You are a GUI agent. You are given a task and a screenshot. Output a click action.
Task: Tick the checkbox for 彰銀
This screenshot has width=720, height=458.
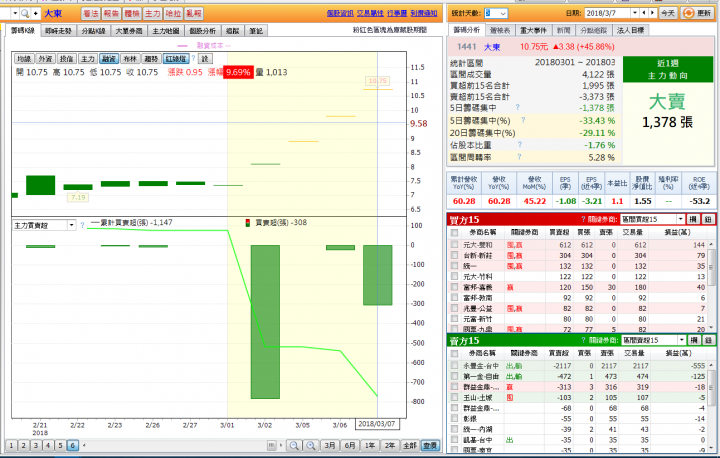(455, 418)
